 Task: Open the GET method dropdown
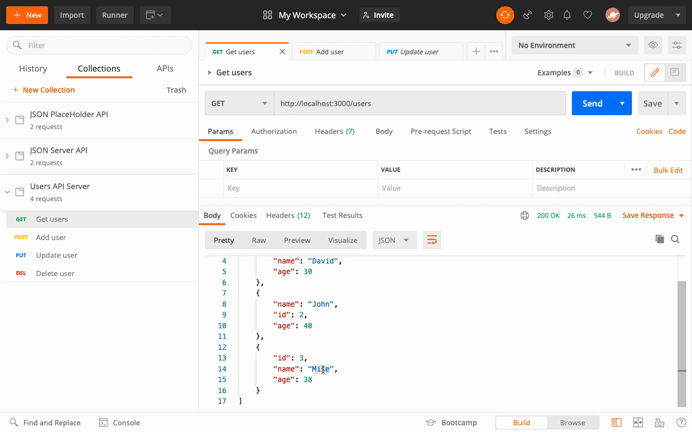(239, 103)
